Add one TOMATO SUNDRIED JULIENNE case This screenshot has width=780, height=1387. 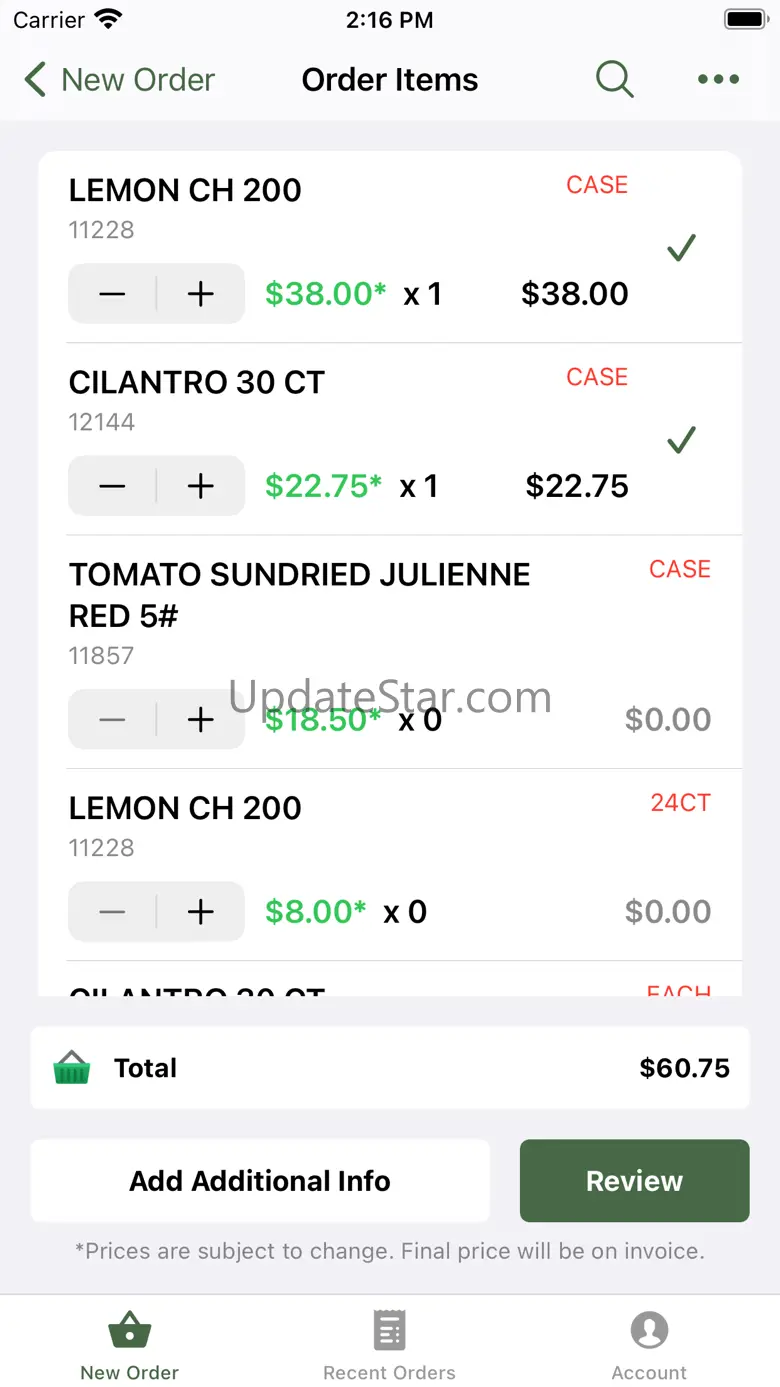(x=201, y=720)
